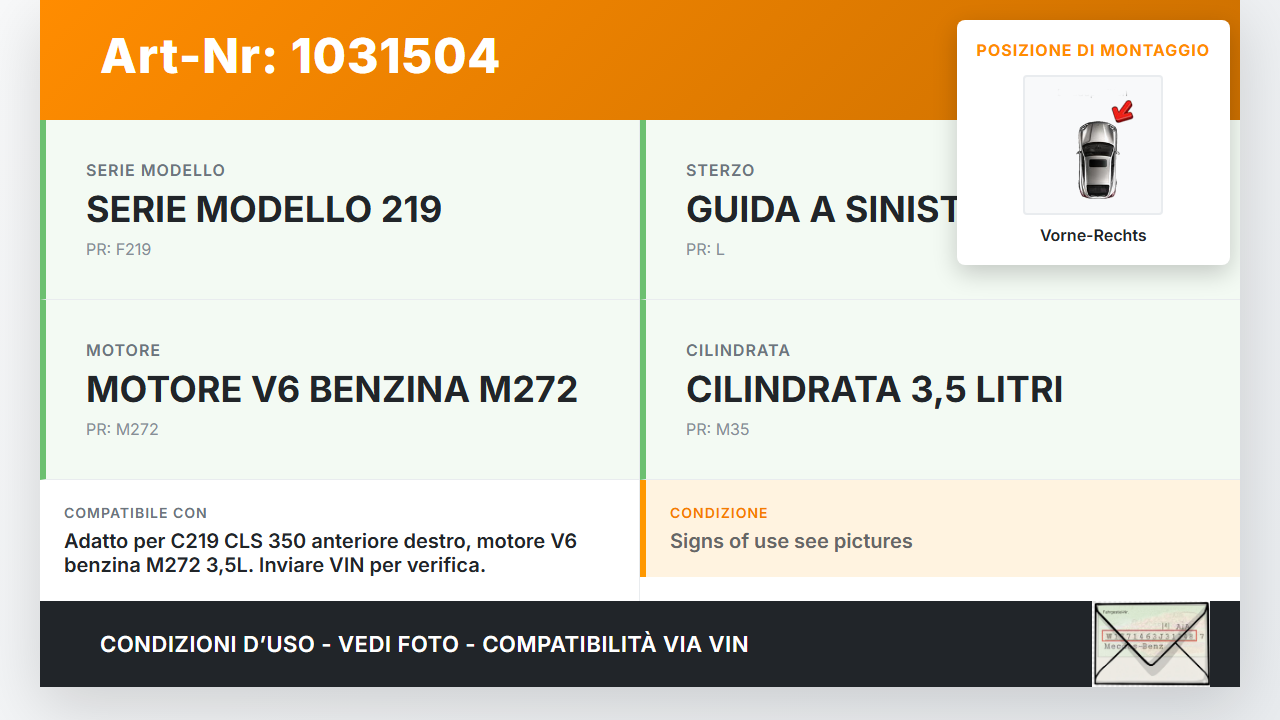
Task: Click the PR: M35 displacement code
Action: coord(717,430)
